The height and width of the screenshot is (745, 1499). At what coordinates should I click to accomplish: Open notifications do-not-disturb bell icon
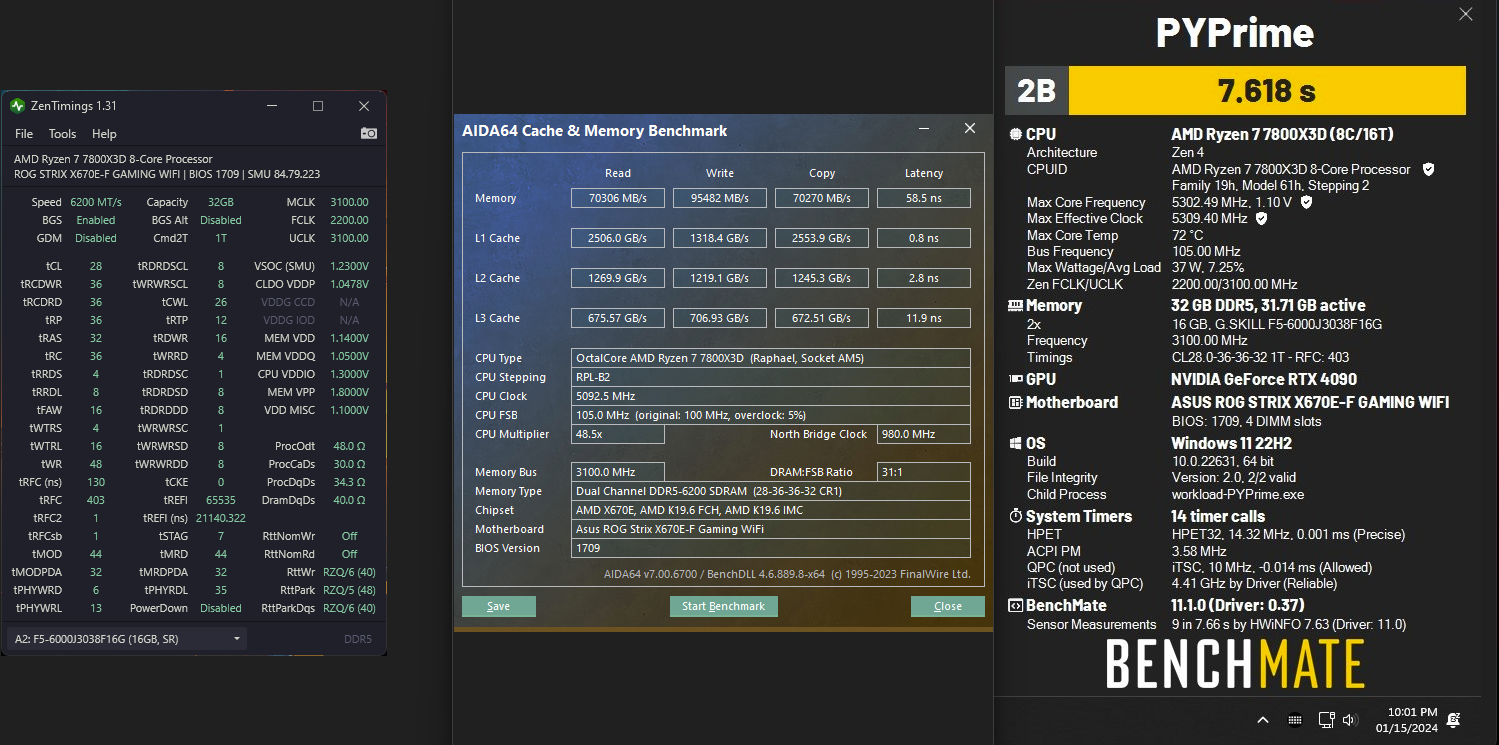(x=1453, y=720)
